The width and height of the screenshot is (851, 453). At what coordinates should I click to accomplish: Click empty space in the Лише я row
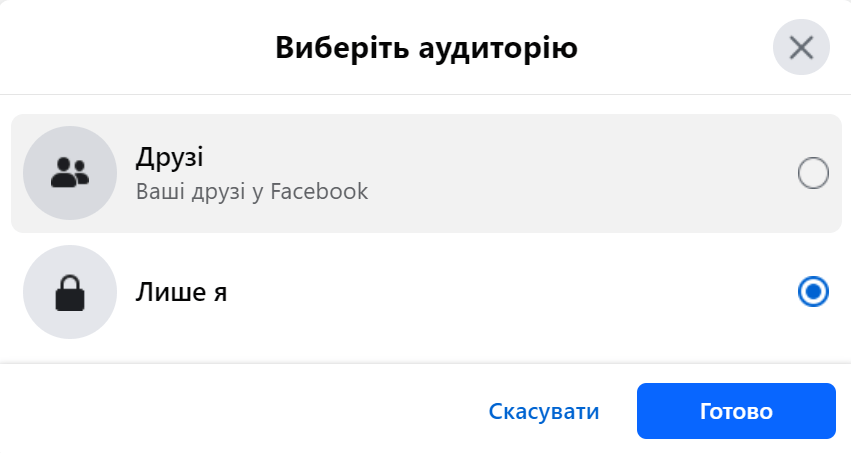pyautogui.click(x=520, y=292)
